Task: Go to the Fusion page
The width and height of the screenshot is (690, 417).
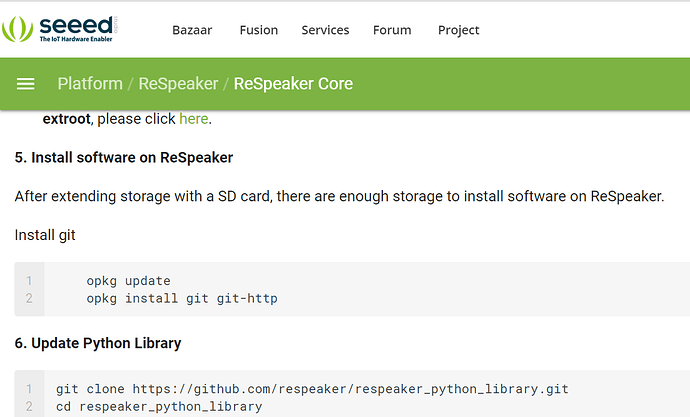Action: pos(259,30)
